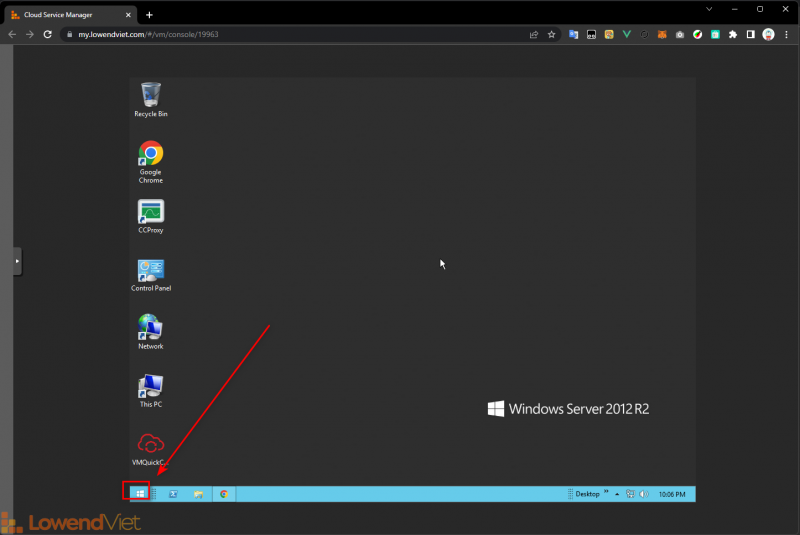Open a new browser tab
This screenshot has width=800, height=535.
pyautogui.click(x=149, y=15)
